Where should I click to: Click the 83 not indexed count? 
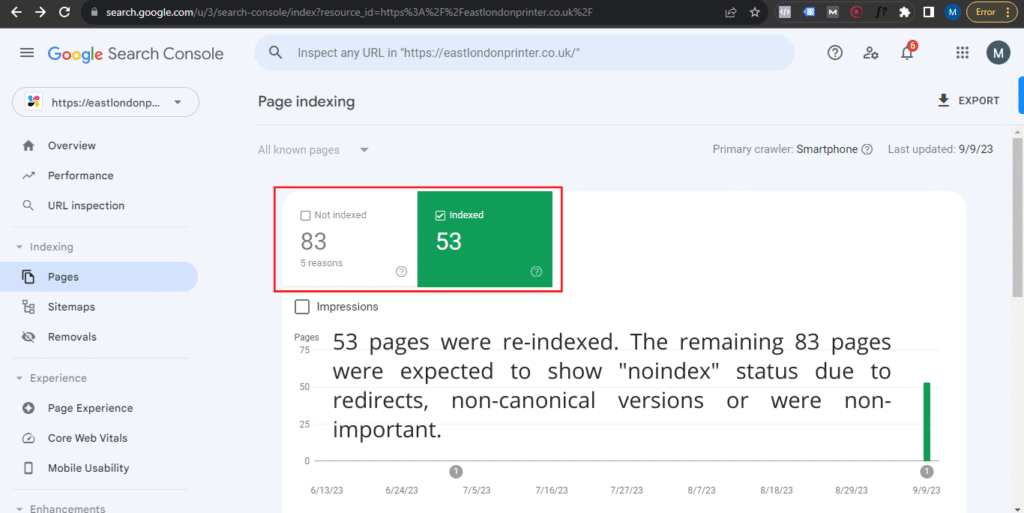click(x=313, y=242)
